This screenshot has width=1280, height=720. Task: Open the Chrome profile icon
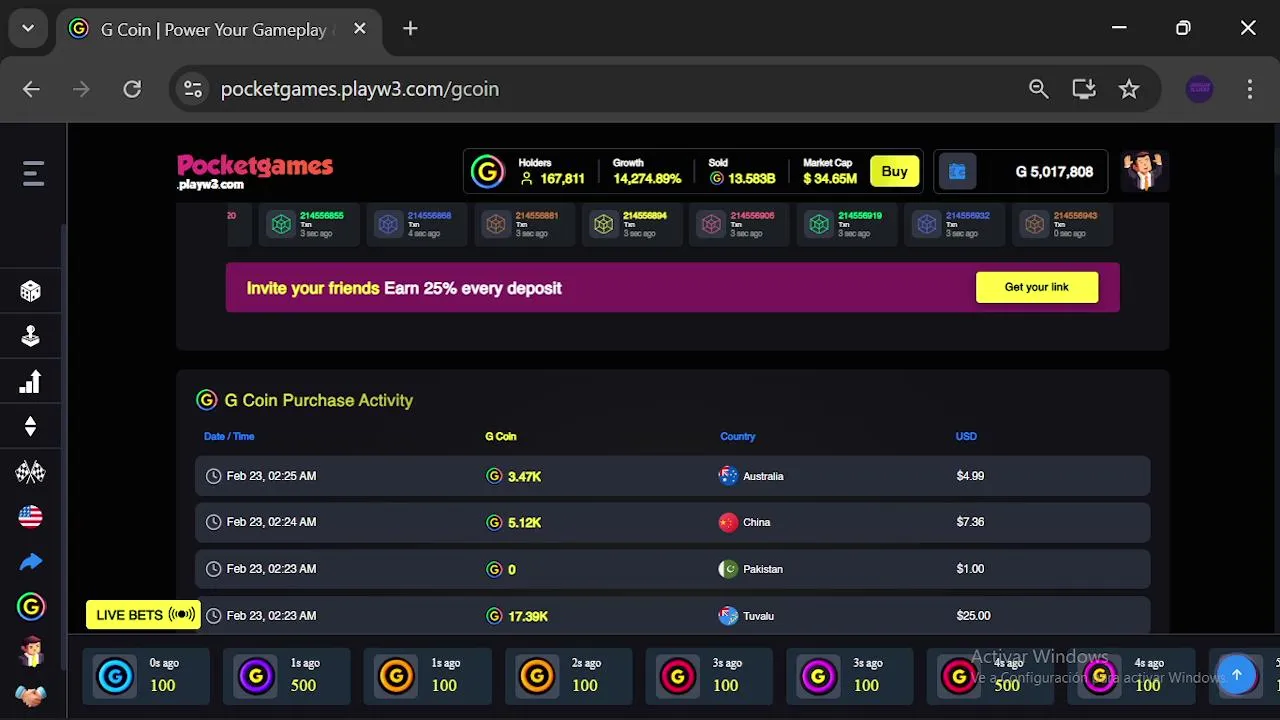tap(1200, 89)
